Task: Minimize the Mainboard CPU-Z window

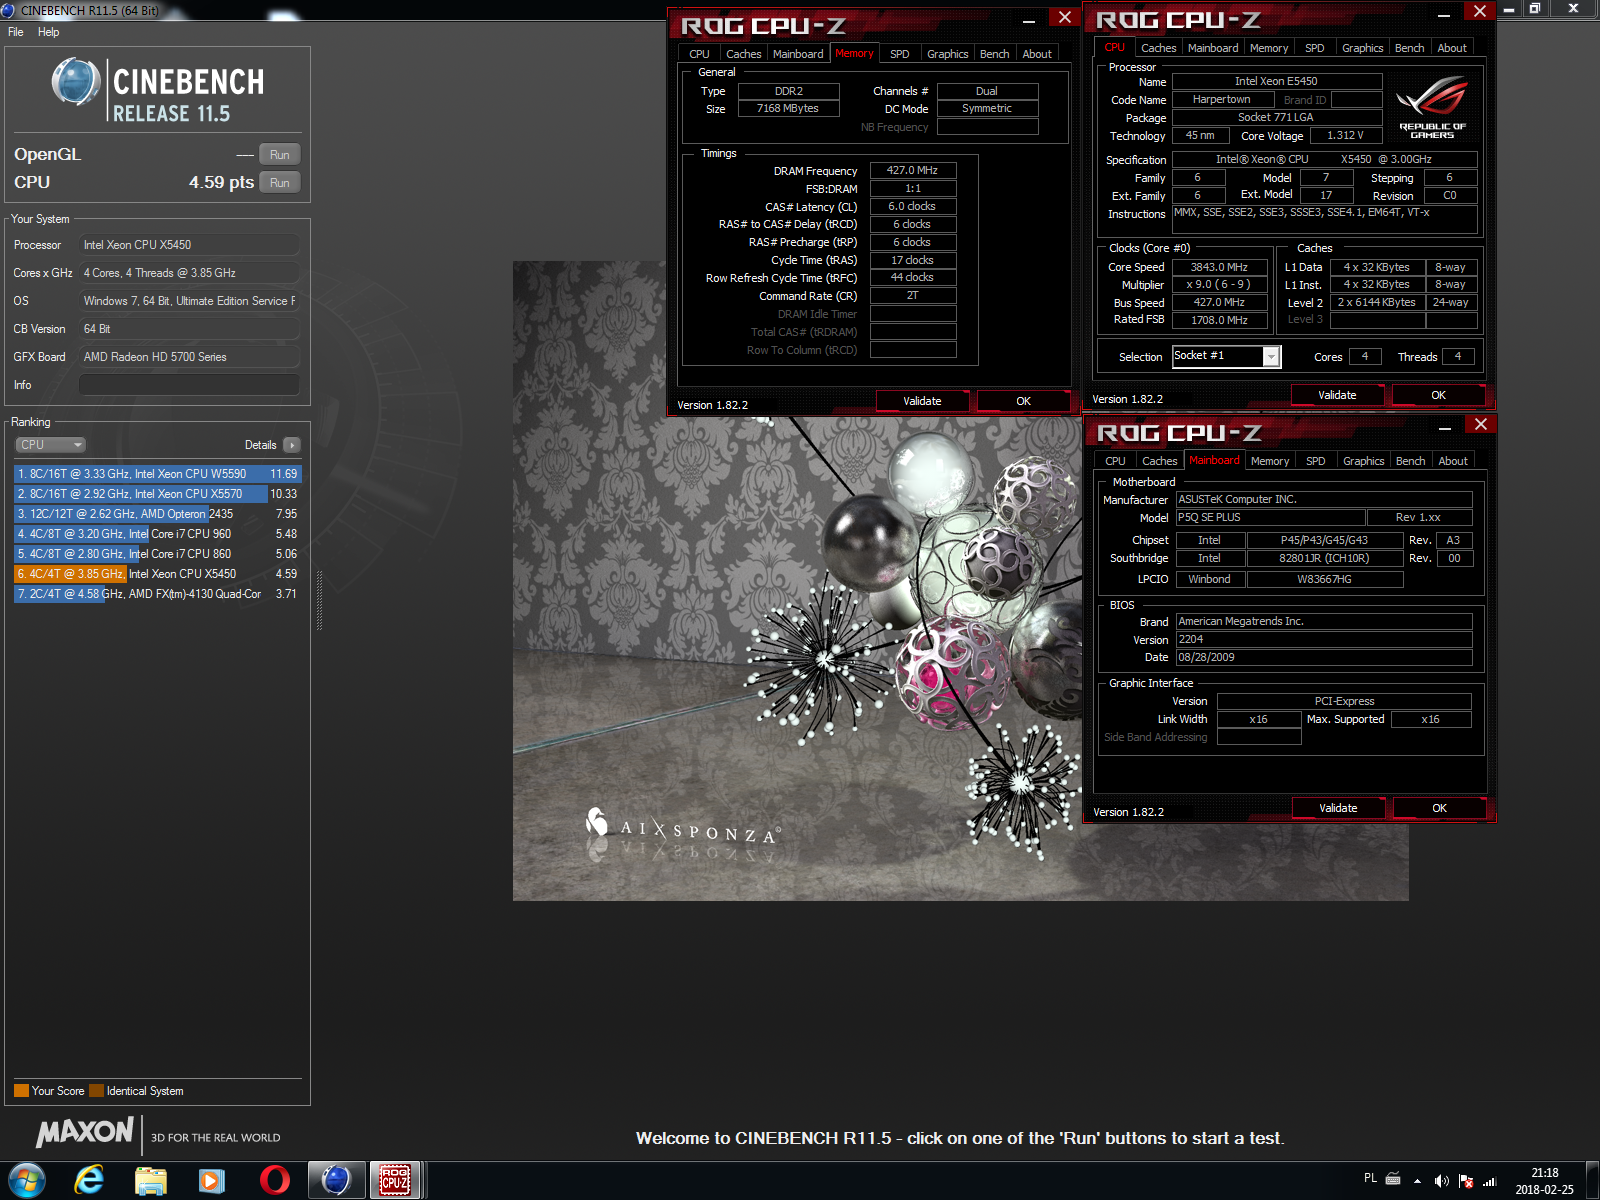Action: tap(1445, 428)
